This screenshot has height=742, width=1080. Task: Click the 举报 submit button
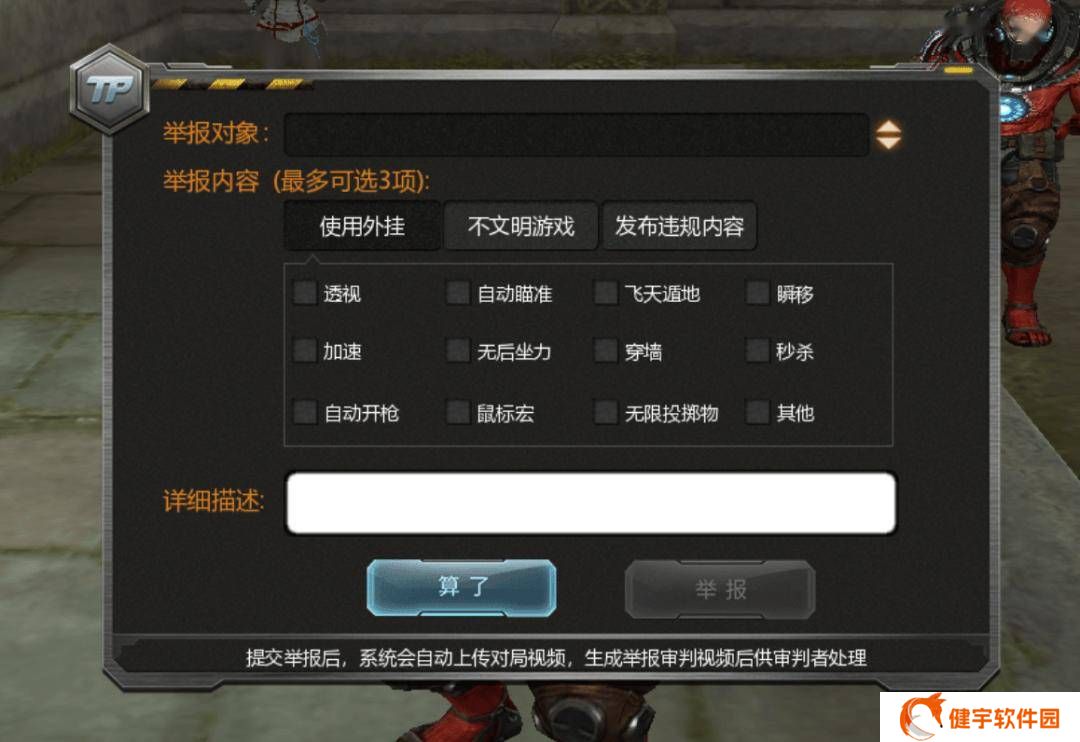coord(720,590)
